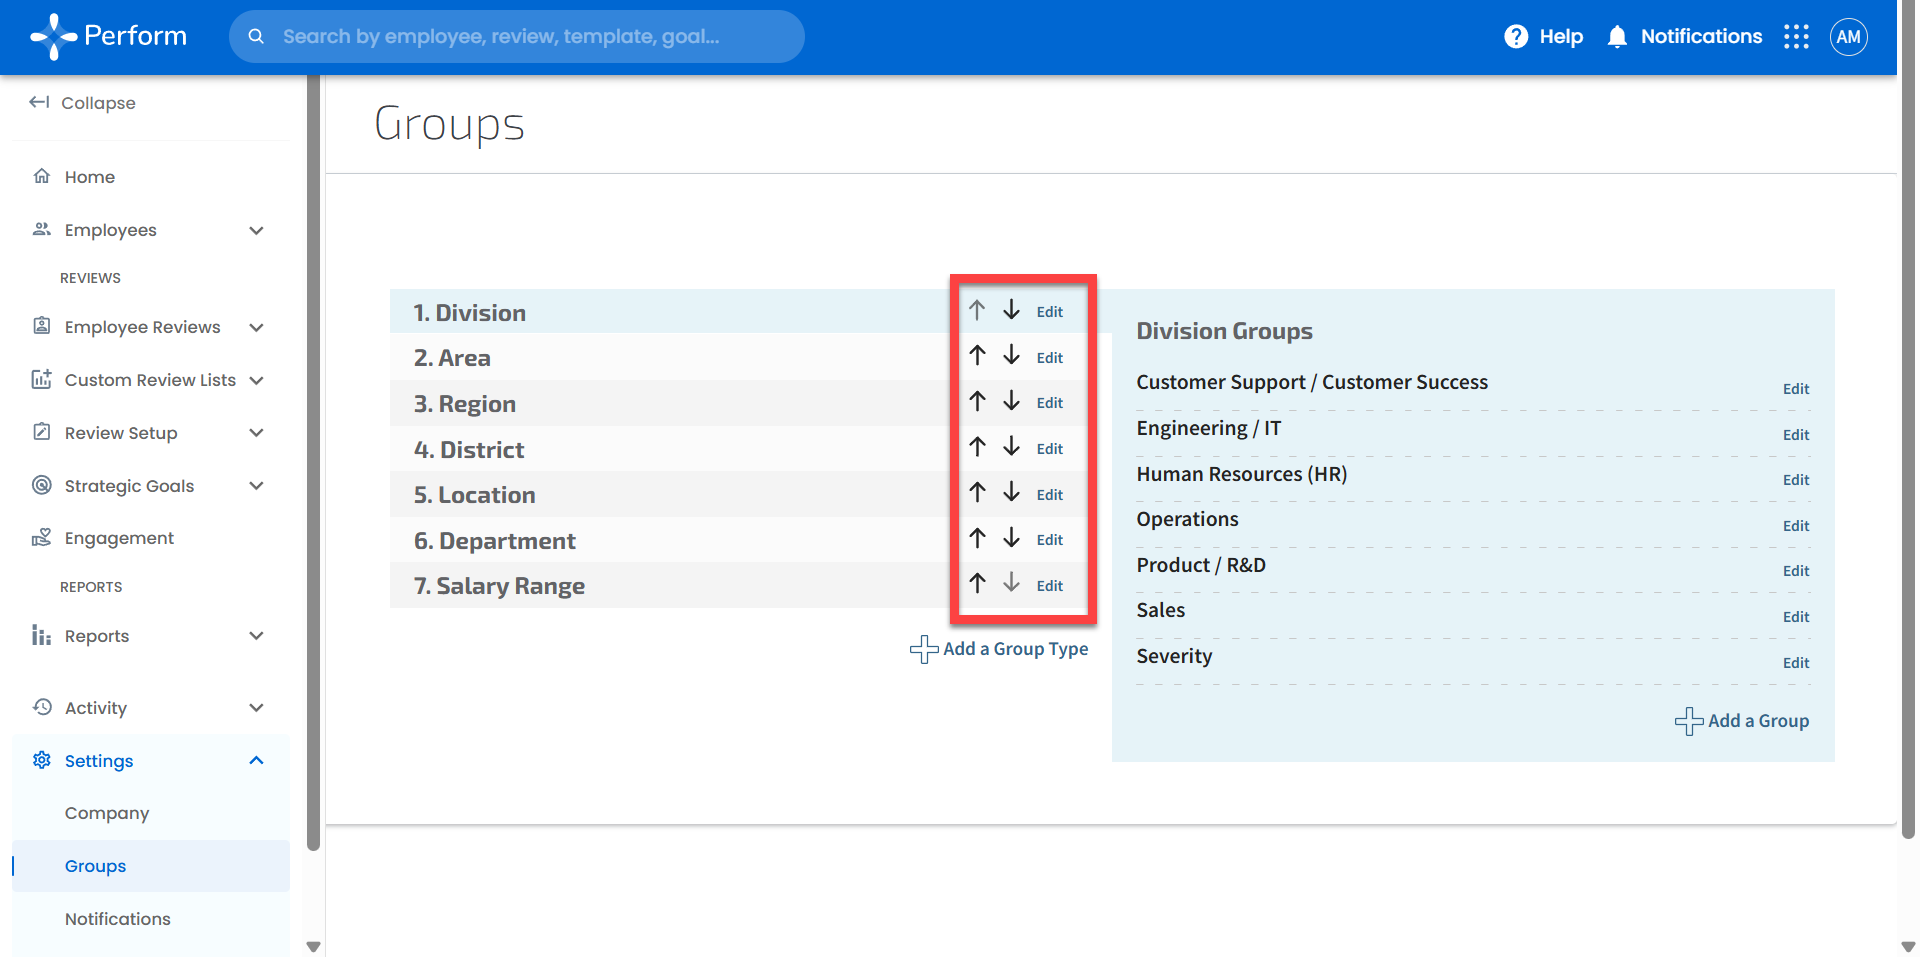Screen dimensions: 1920x957
Task: Click Add a Group link
Action: coord(1742,721)
